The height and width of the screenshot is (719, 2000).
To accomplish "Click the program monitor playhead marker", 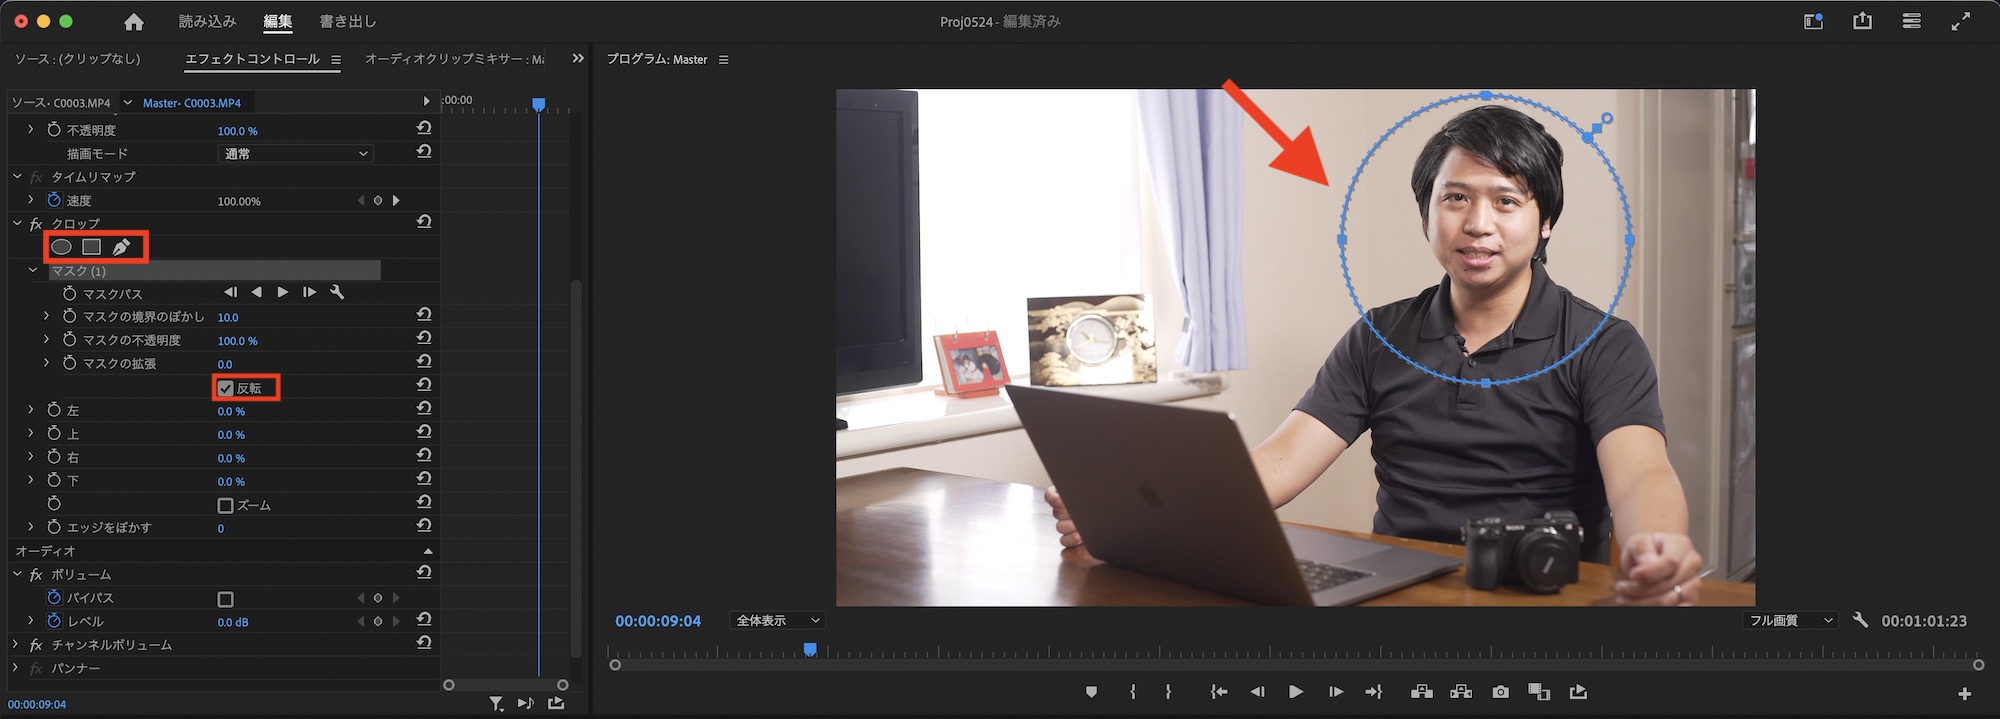I will pos(810,650).
